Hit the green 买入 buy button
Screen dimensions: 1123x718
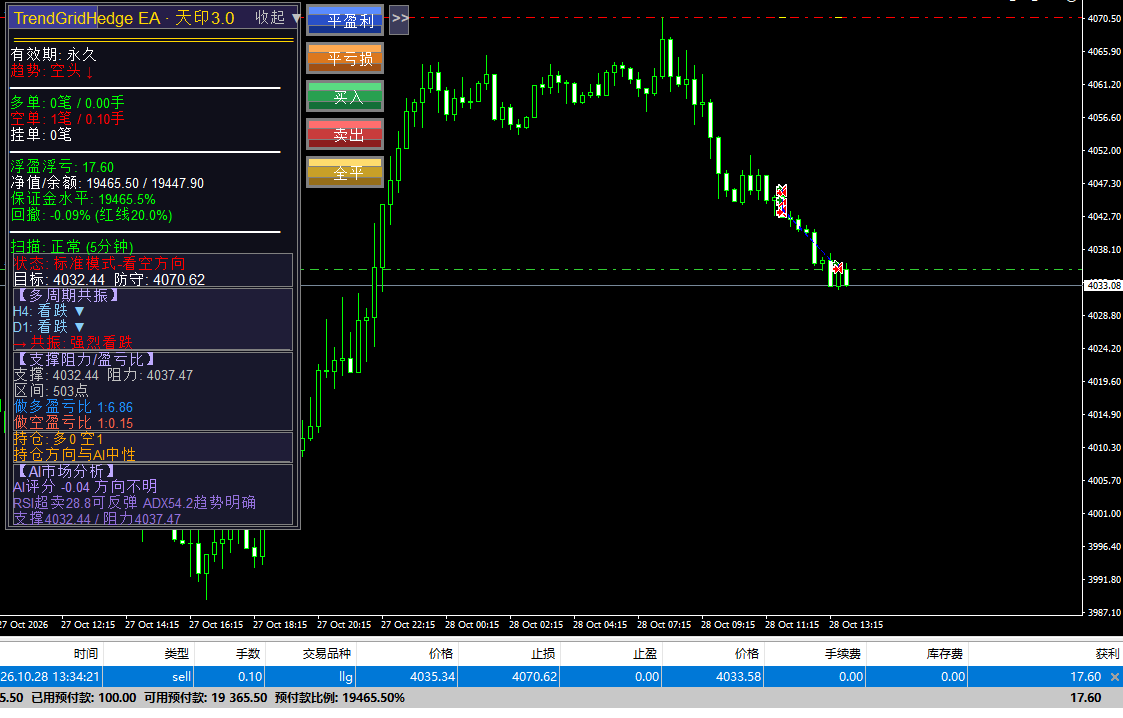click(345, 96)
